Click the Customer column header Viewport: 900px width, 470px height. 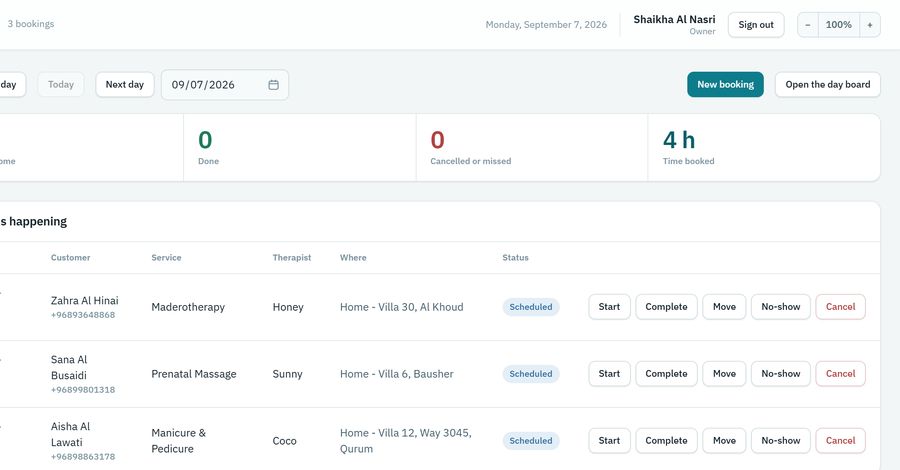pyautogui.click(x=71, y=258)
